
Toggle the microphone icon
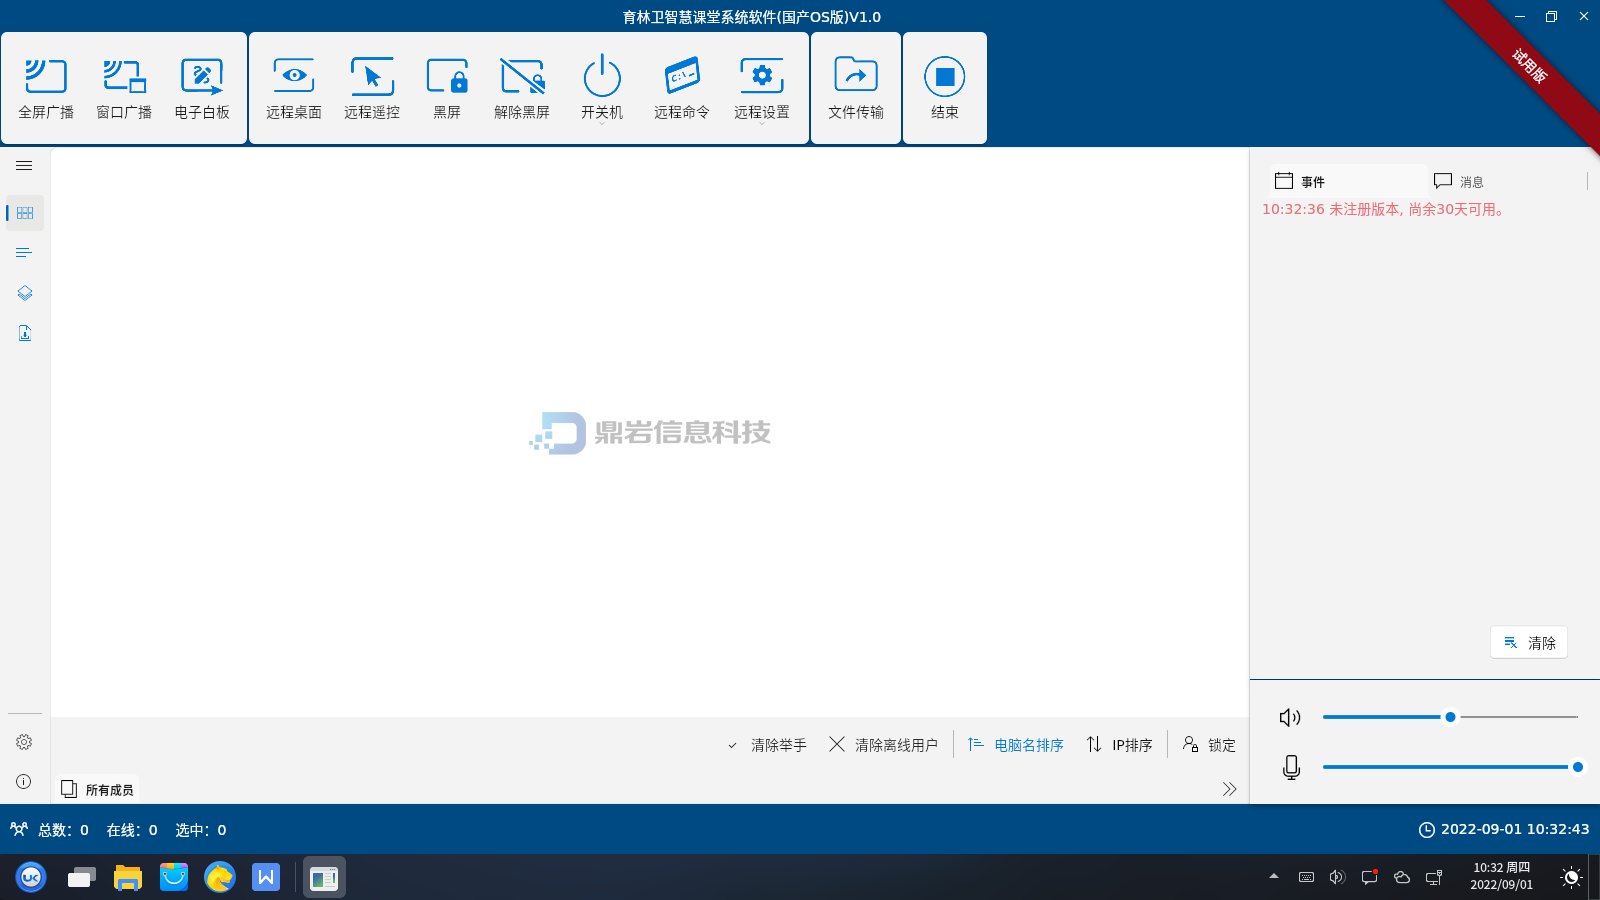[1291, 767]
